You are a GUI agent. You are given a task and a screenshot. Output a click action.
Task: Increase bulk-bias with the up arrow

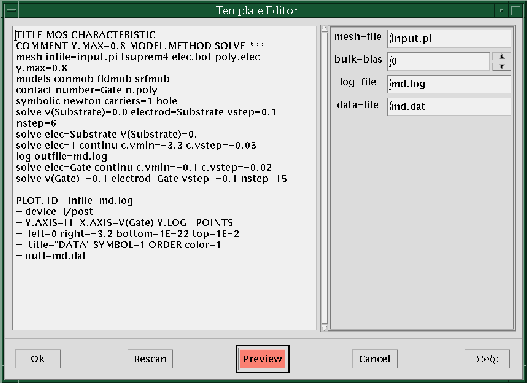501,56
